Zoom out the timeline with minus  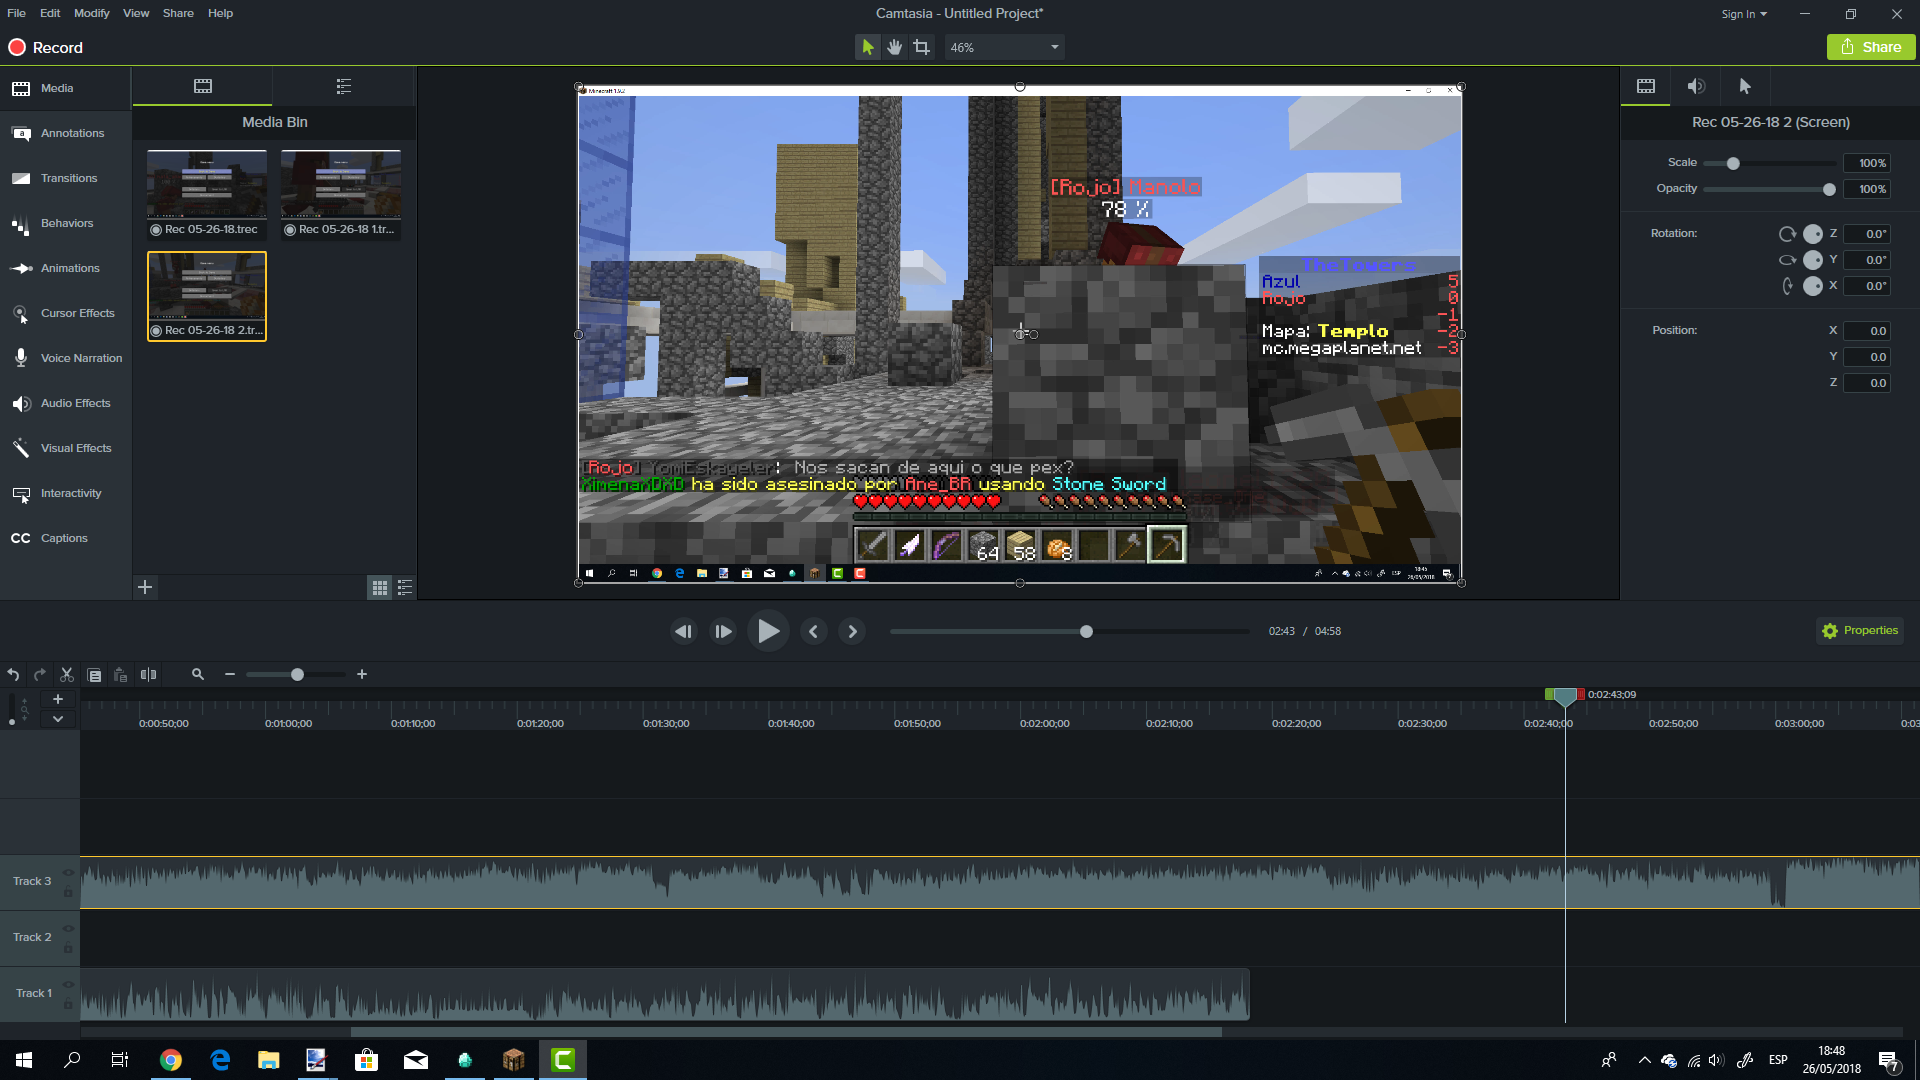point(230,675)
